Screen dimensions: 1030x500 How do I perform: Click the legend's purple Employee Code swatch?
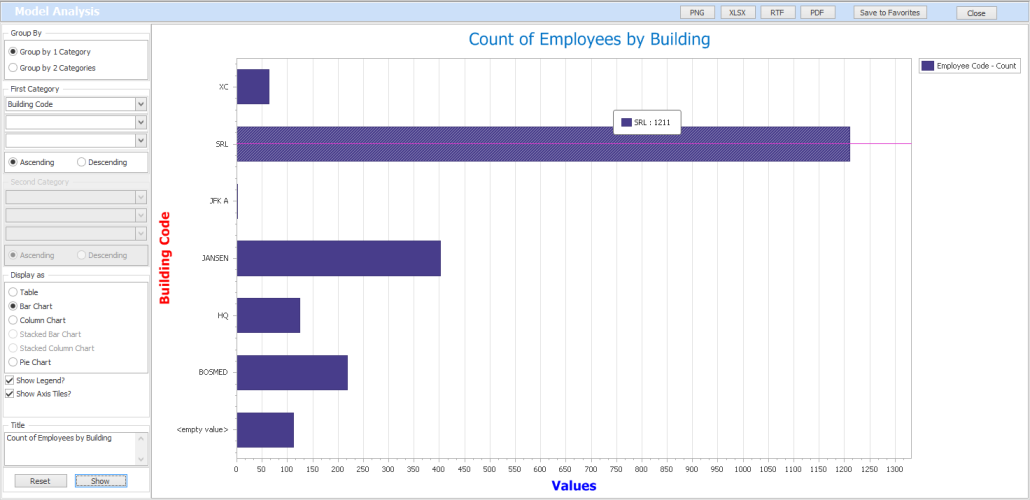click(x=927, y=65)
